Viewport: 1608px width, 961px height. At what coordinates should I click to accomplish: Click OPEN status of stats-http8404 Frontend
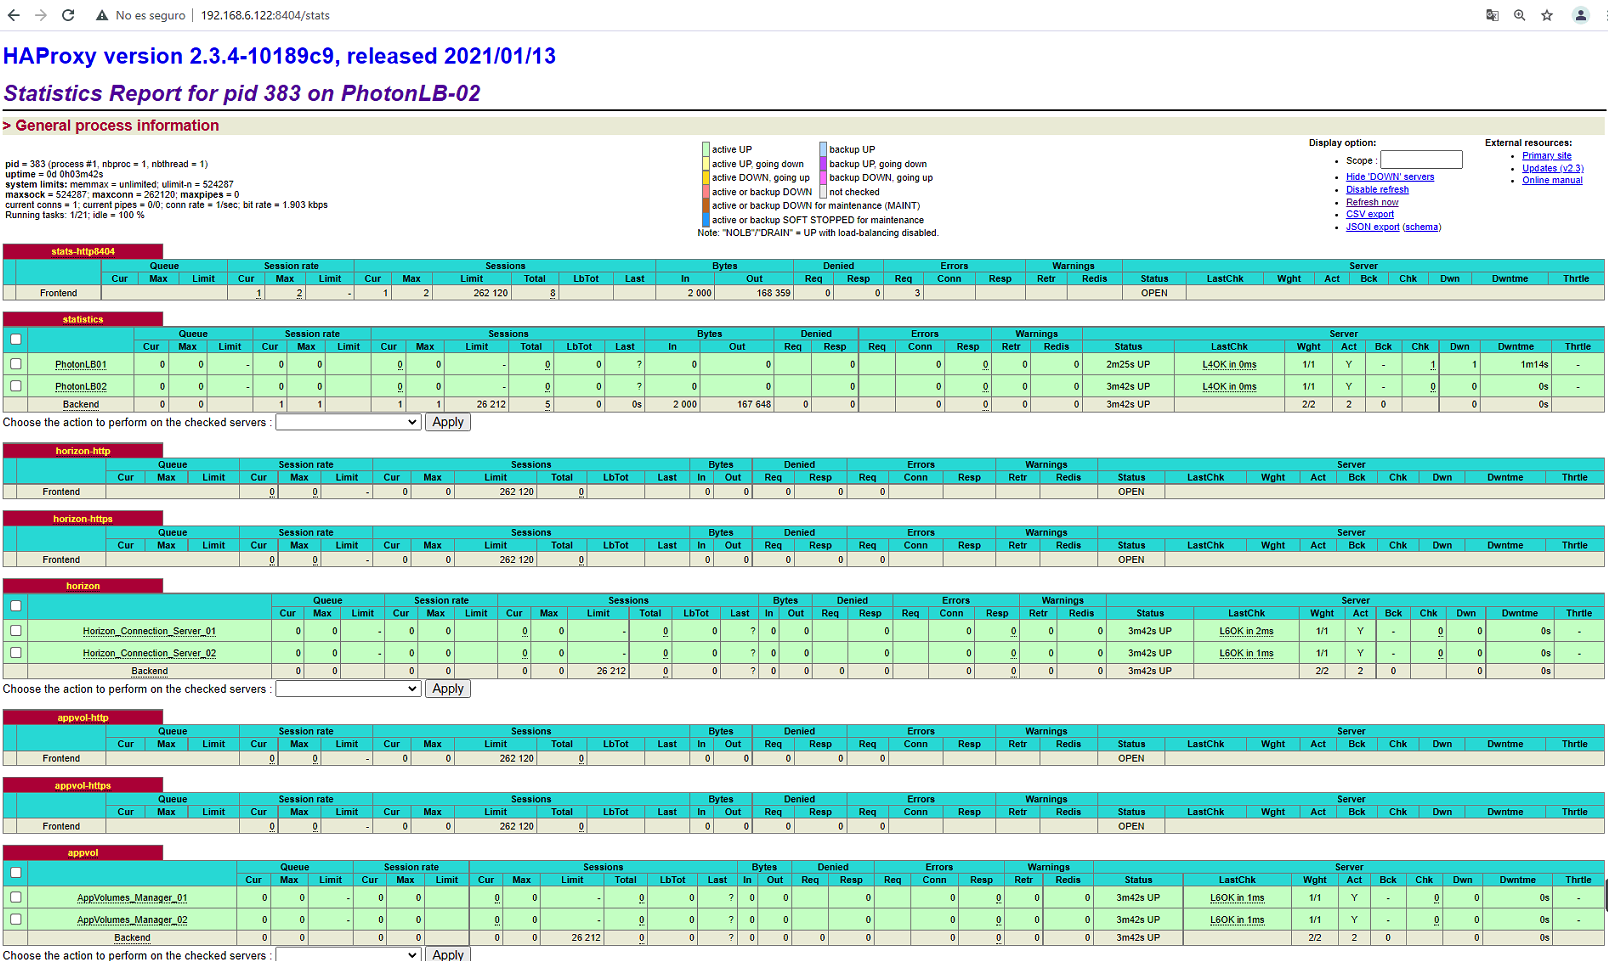(x=1154, y=293)
